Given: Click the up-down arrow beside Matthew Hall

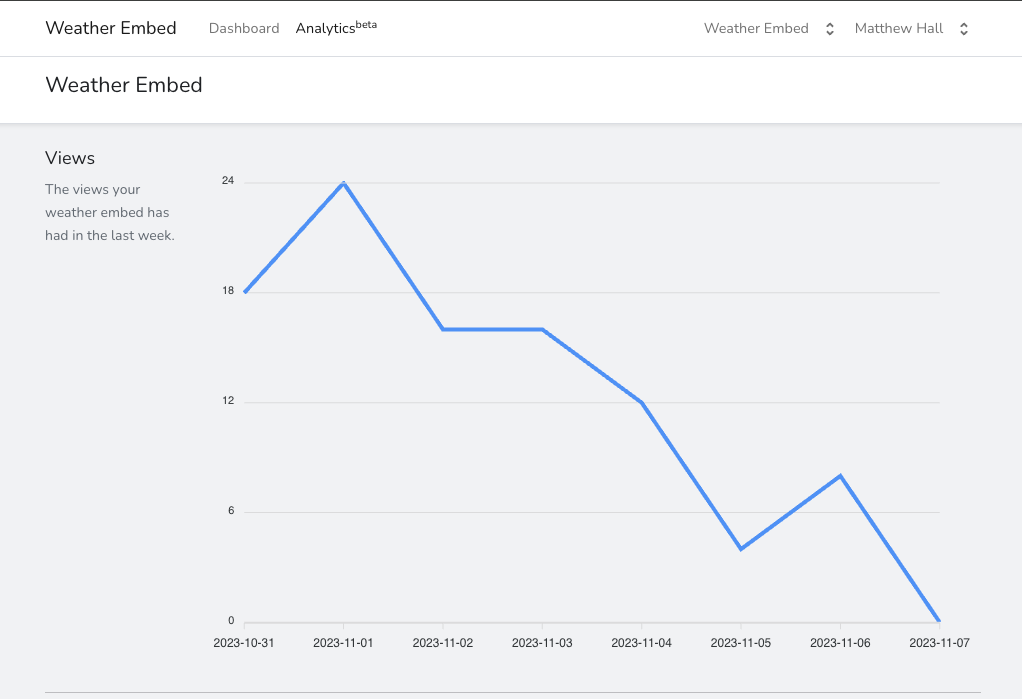Looking at the screenshot, I should pyautogui.click(x=963, y=28).
